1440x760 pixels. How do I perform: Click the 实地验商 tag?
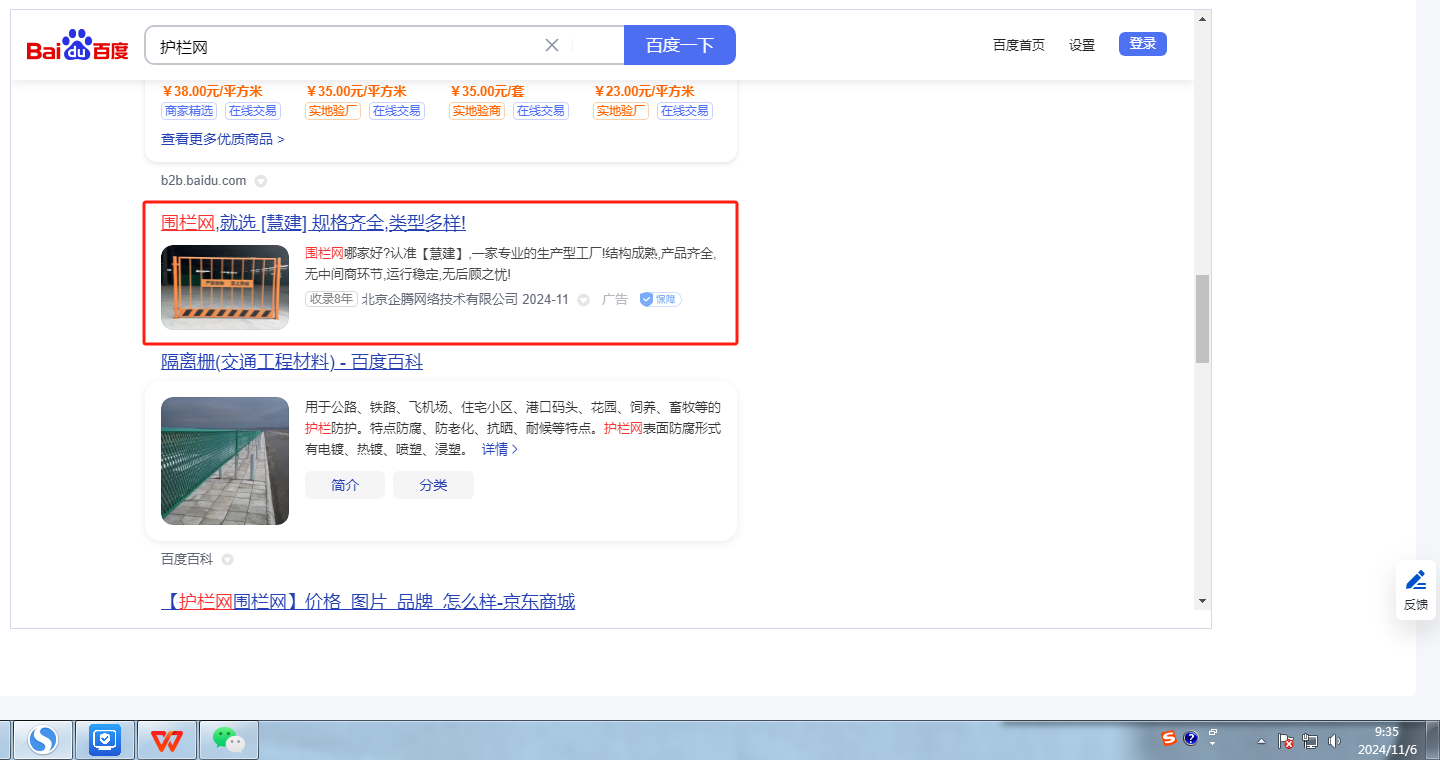coord(477,111)
